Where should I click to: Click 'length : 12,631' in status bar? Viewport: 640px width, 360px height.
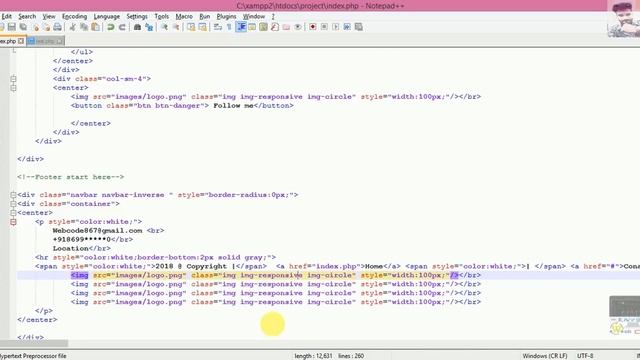(313, 356)
